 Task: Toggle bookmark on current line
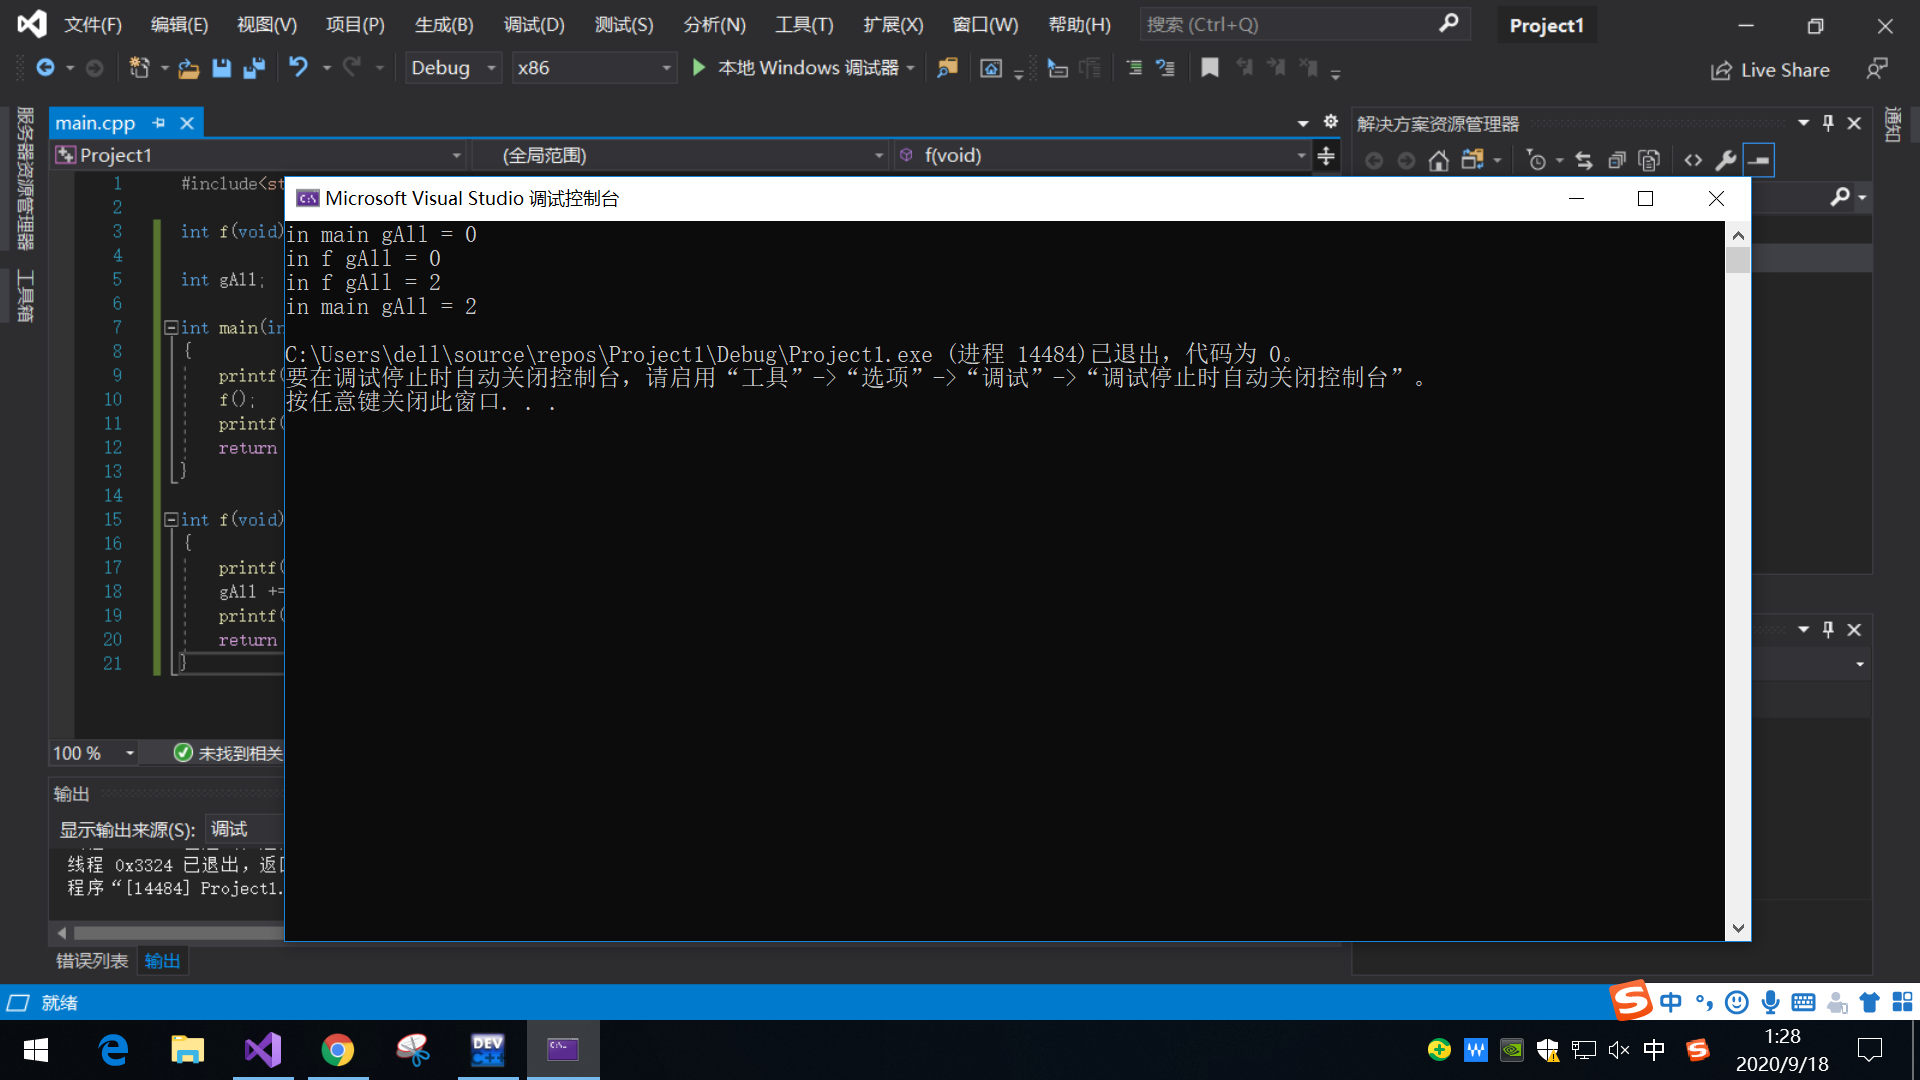click(x=1209, y=68)
